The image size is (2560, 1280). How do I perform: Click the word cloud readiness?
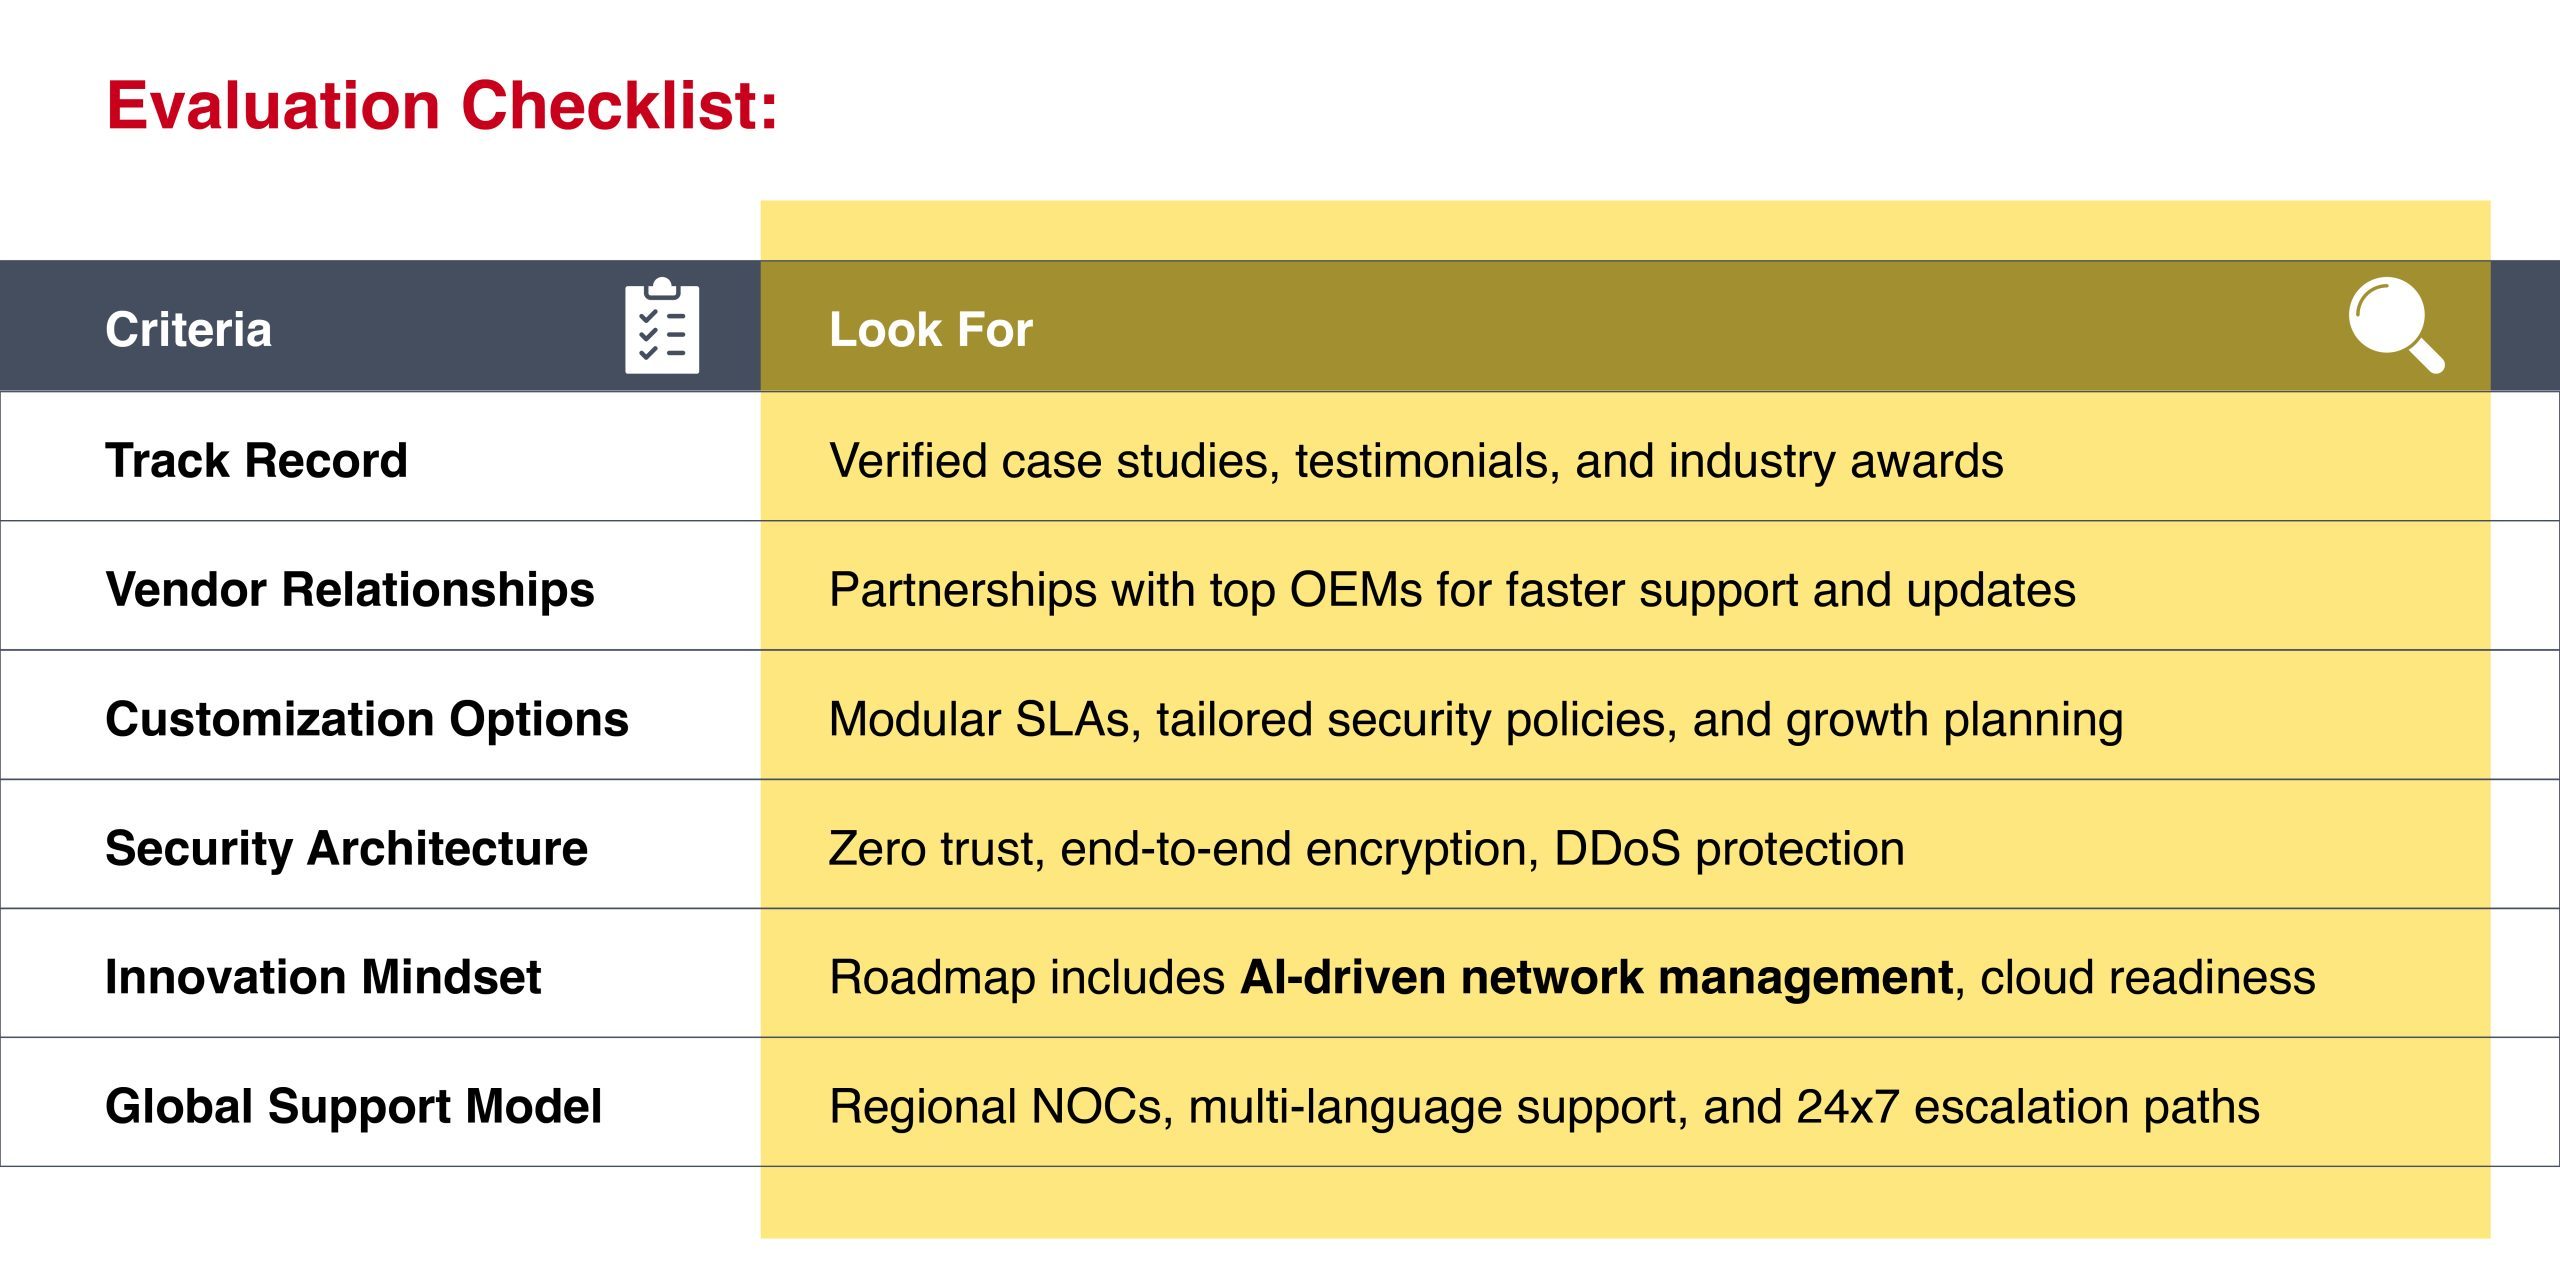(2148, 978)
